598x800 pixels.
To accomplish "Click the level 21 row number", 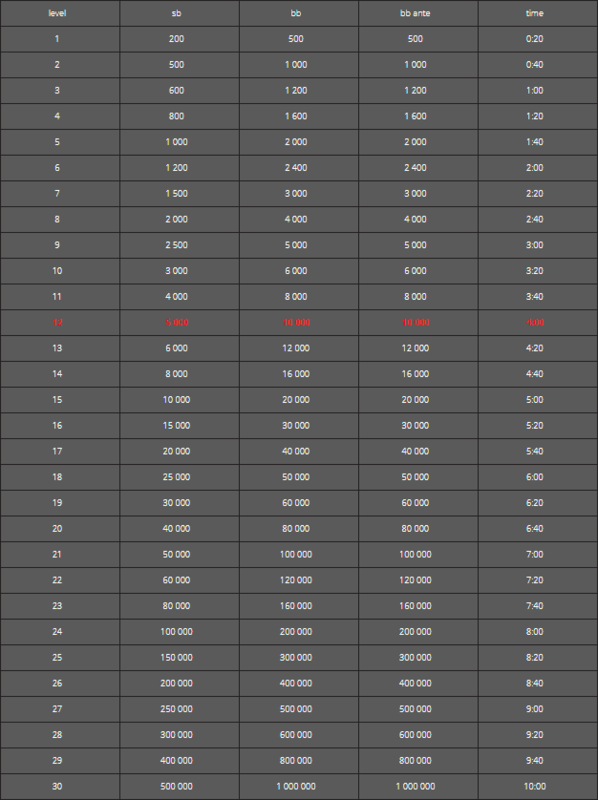I will [57, 554].
